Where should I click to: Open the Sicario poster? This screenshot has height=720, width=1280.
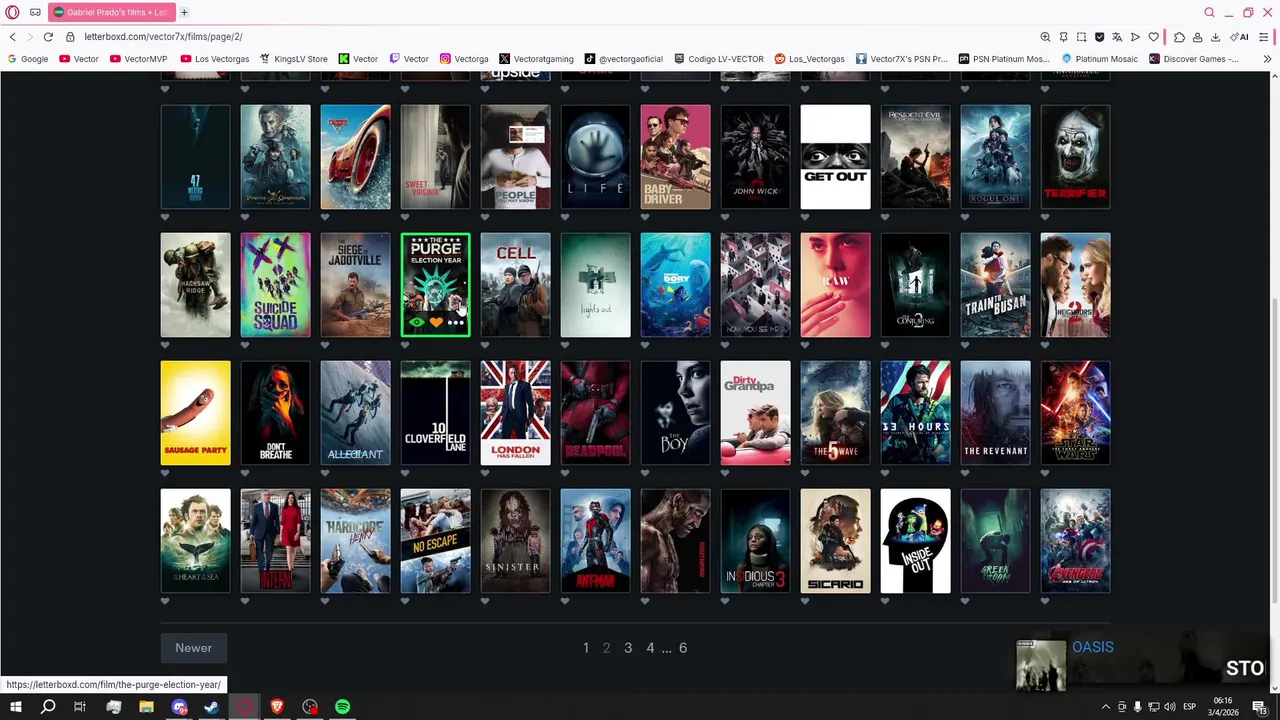836,541
